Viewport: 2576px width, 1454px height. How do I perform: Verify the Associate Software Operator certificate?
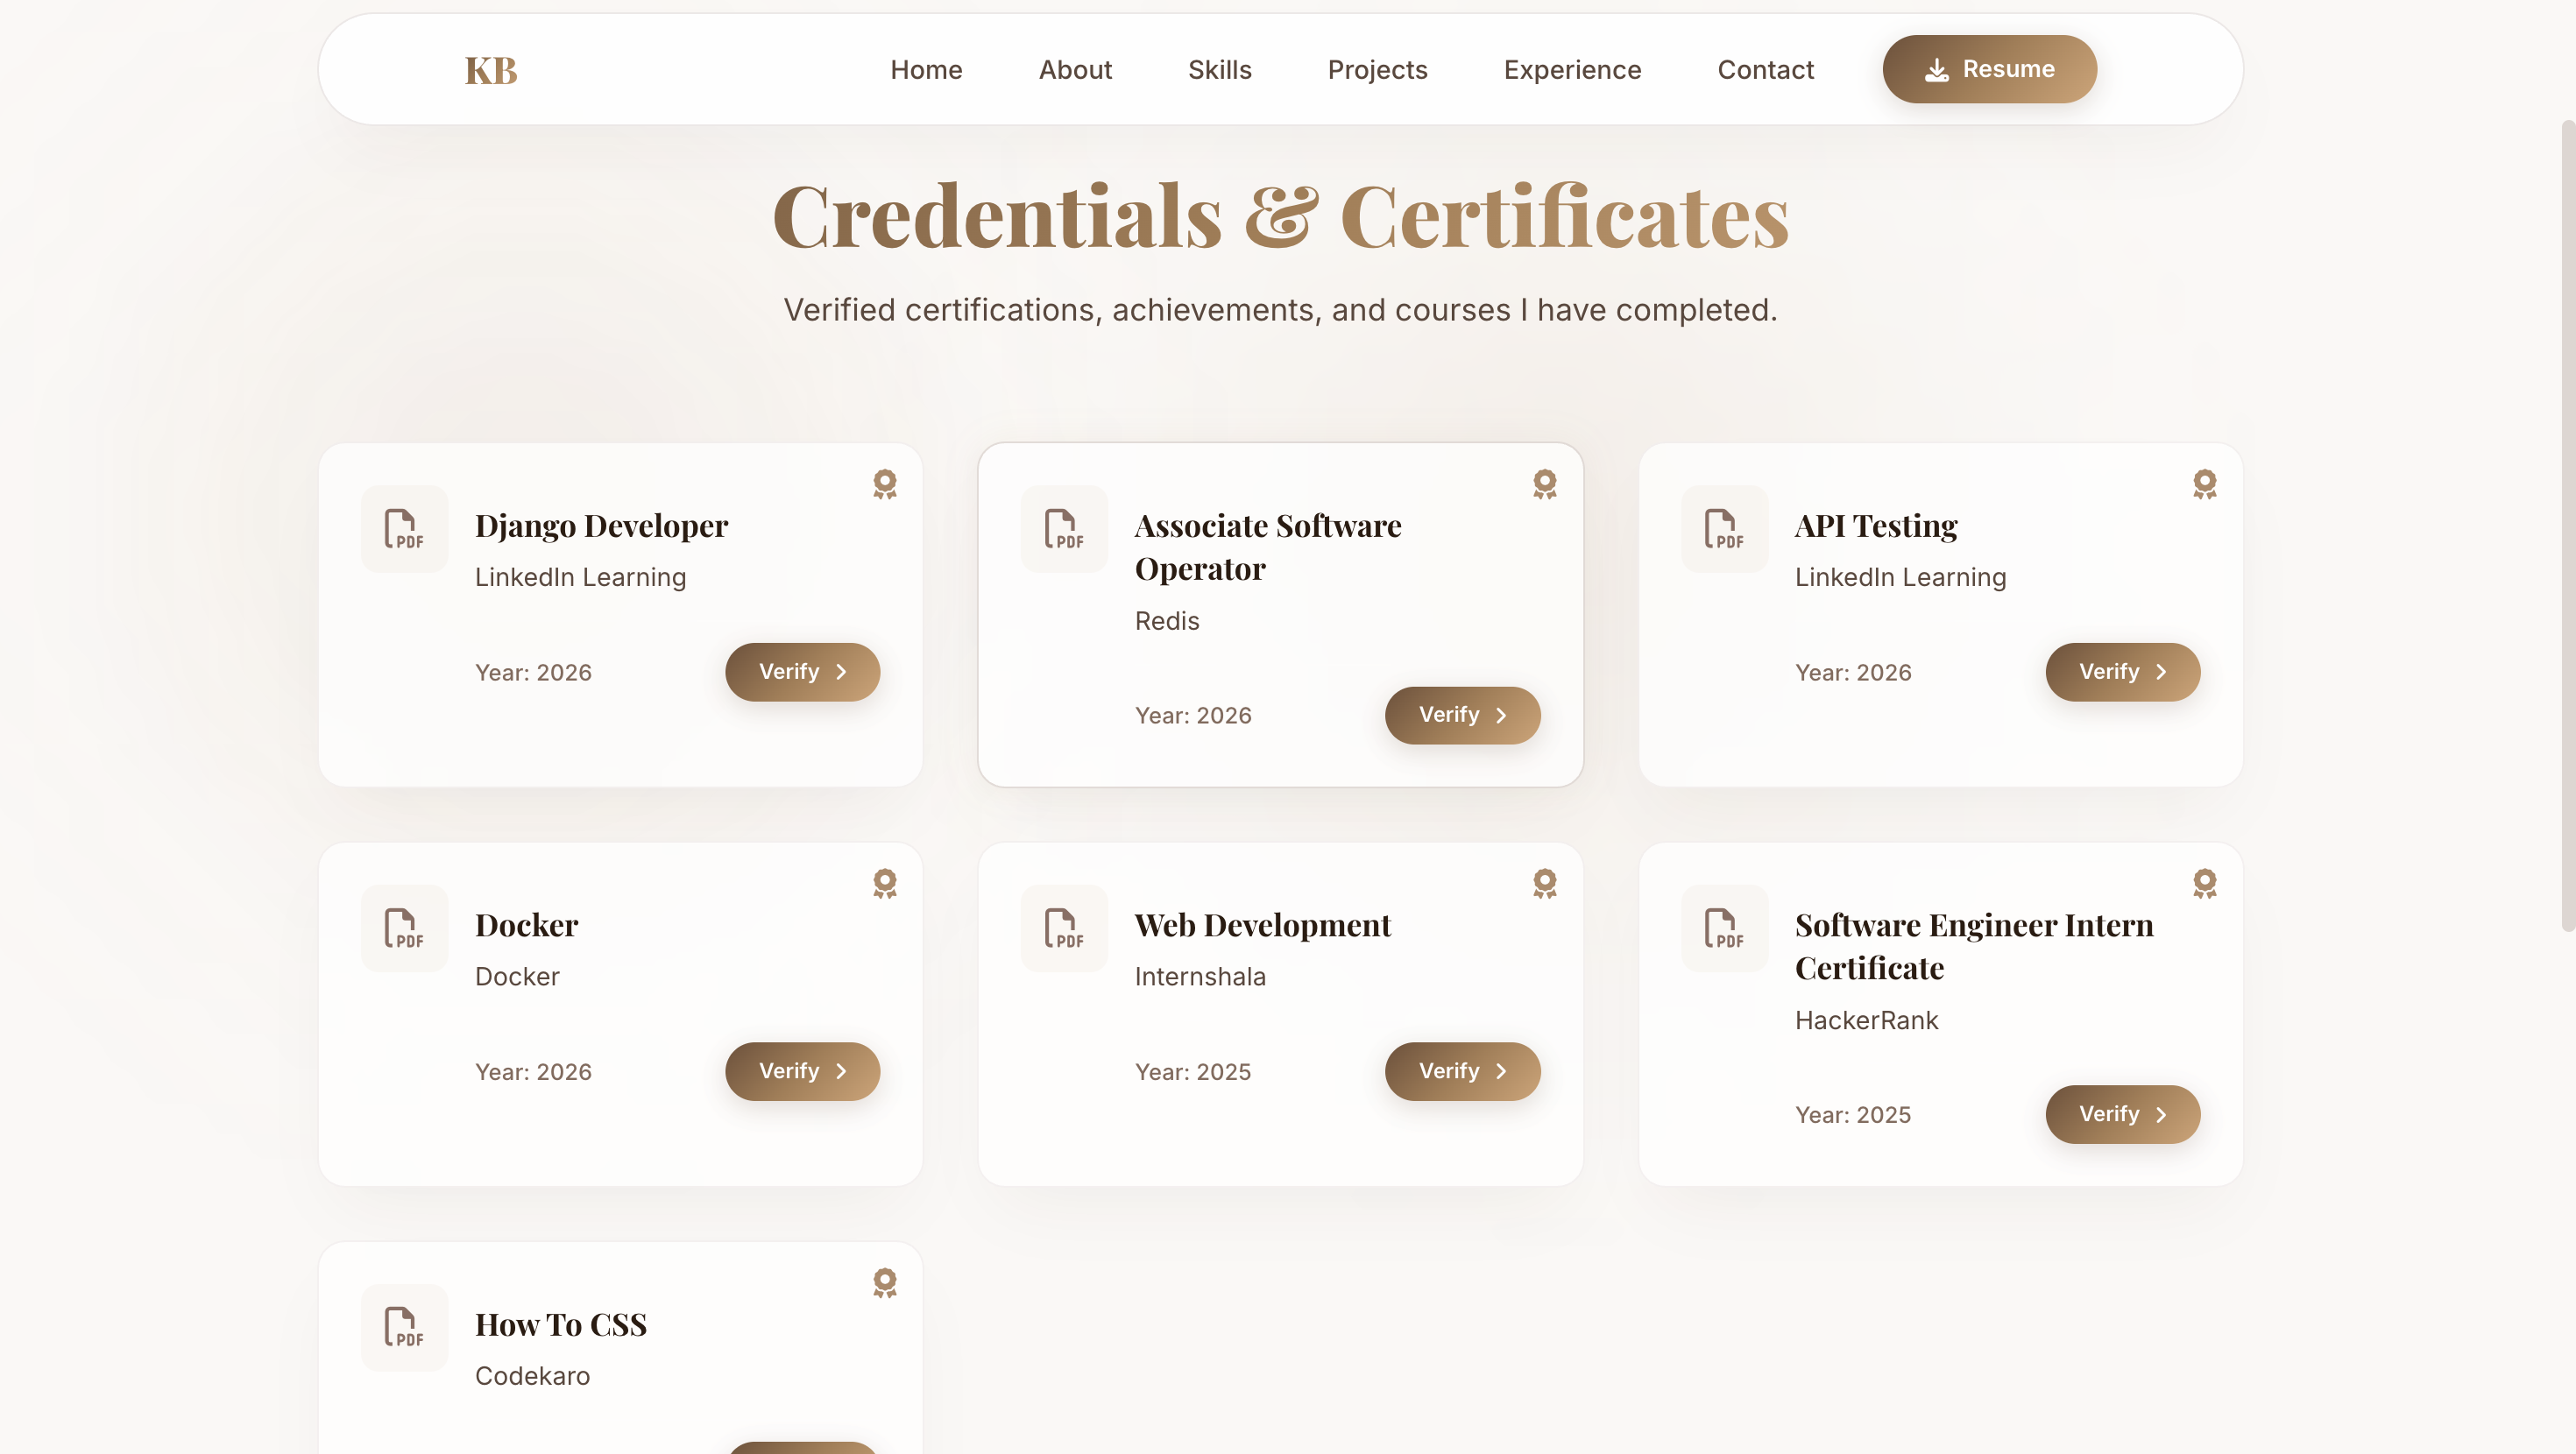point(1462,715)
